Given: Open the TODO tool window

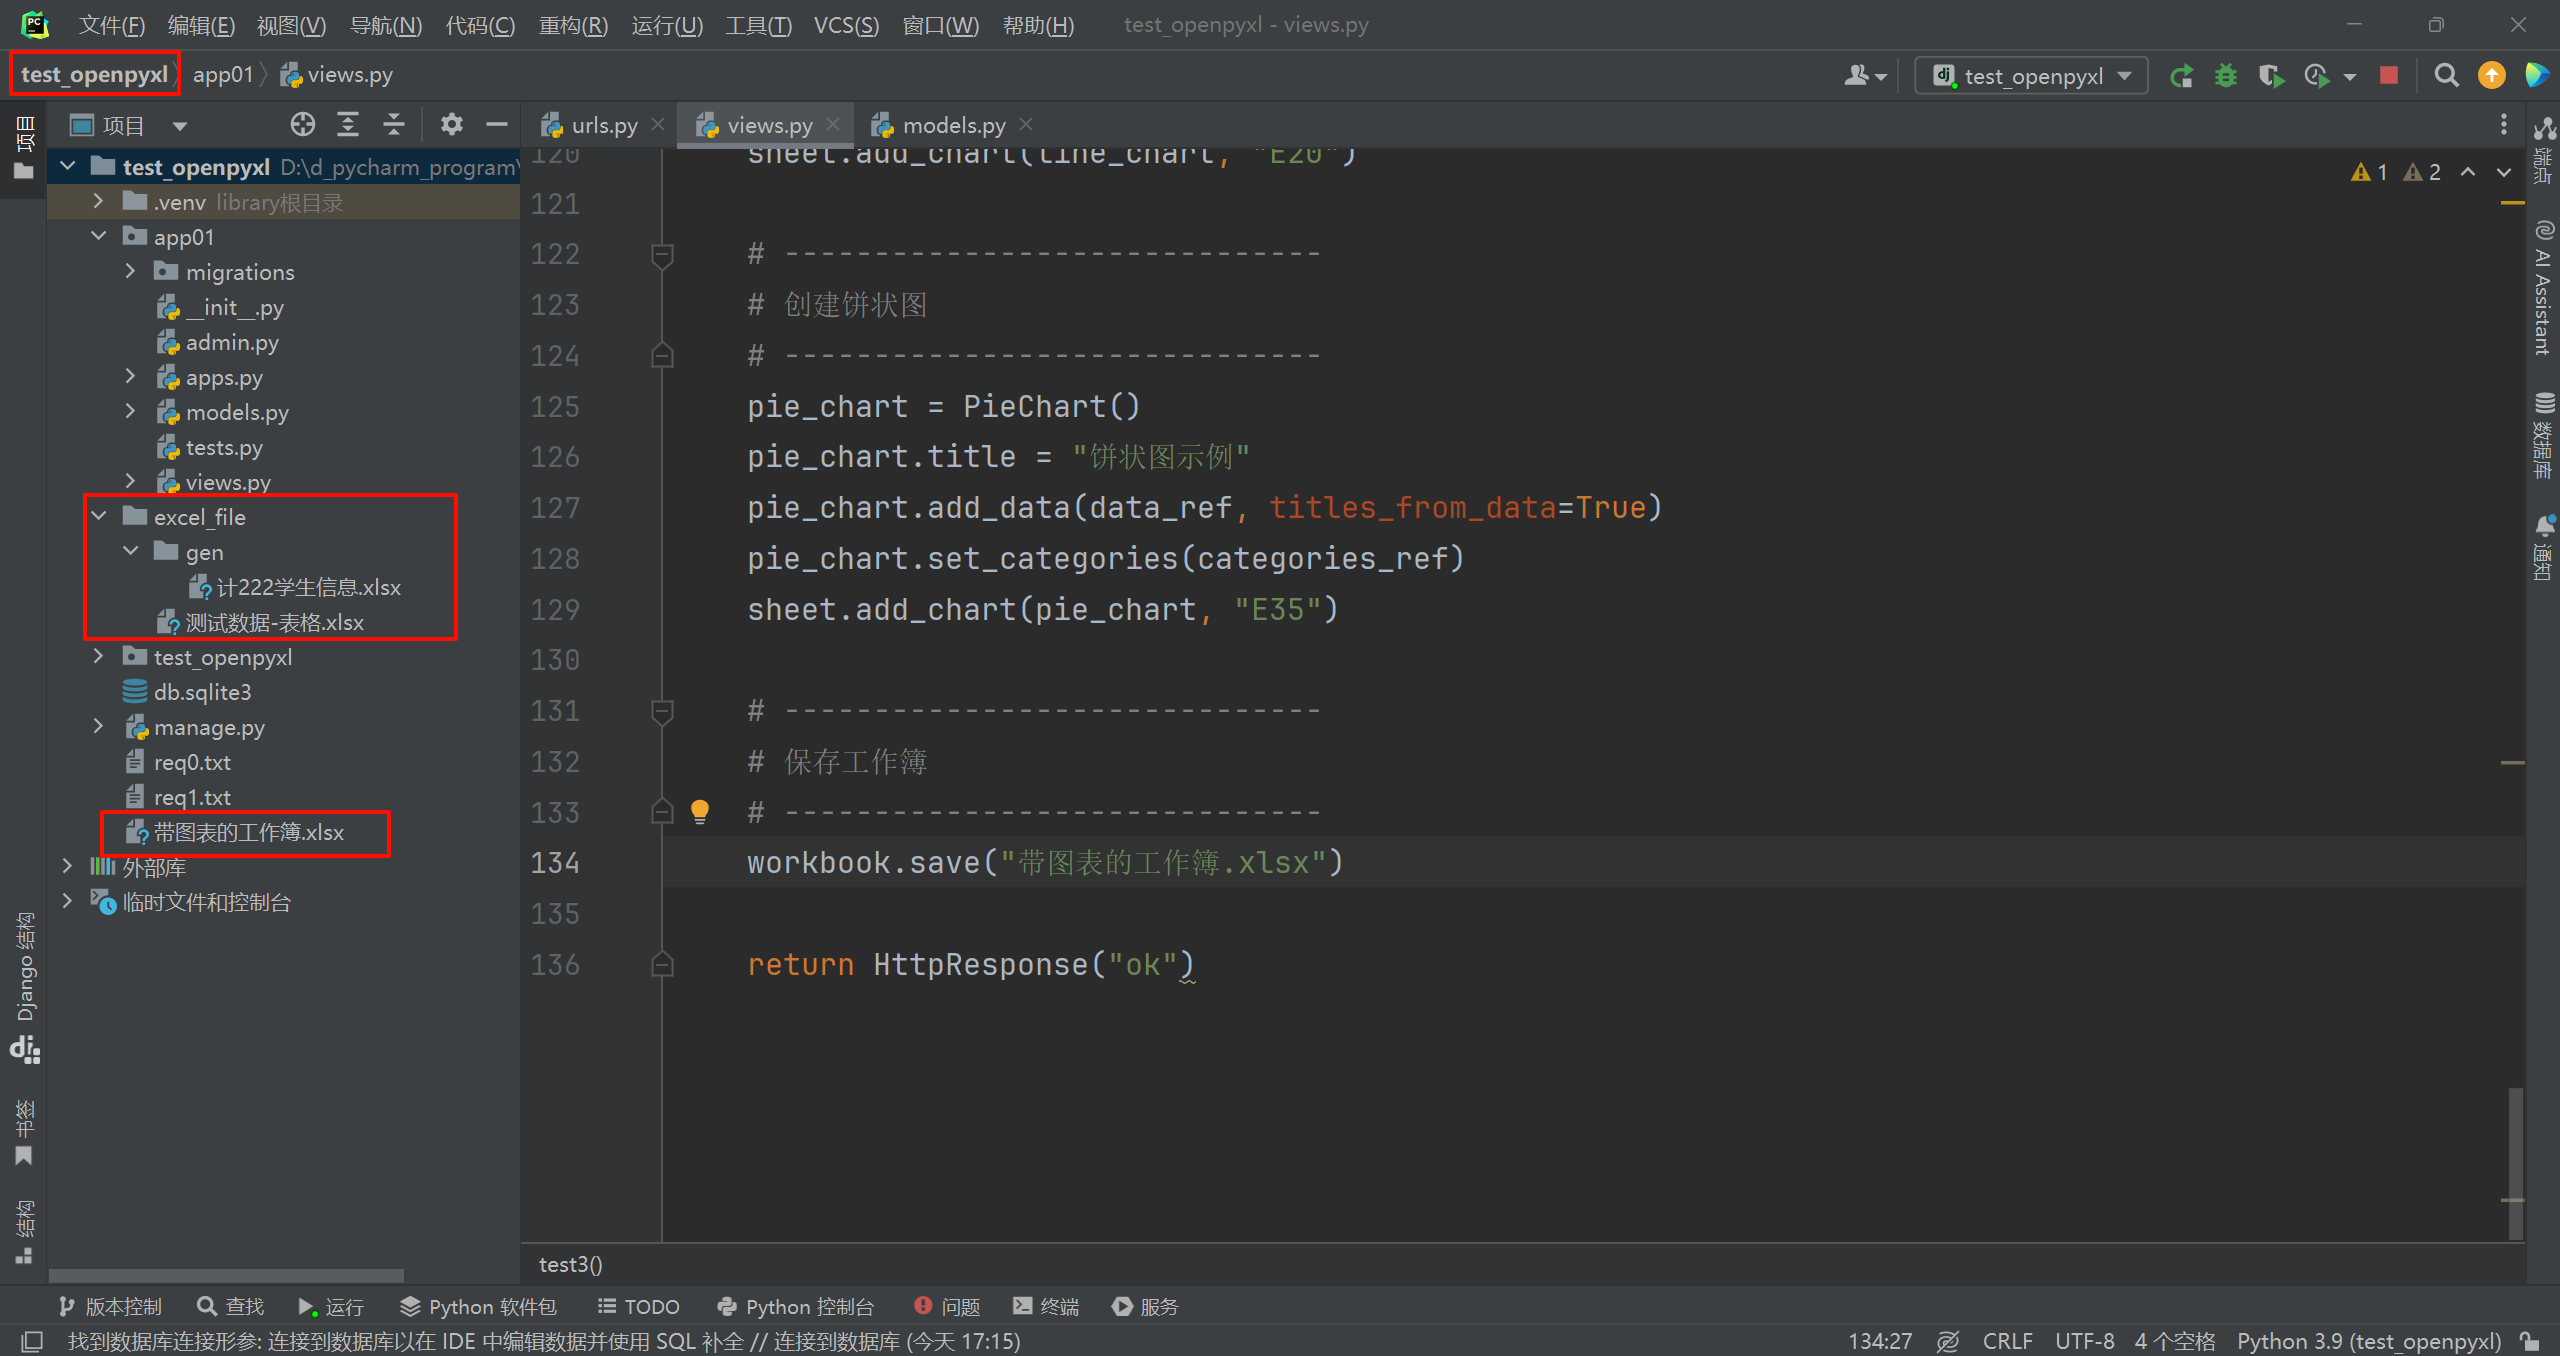Looking at the screenshot, I should click(x=638, y=1306).
